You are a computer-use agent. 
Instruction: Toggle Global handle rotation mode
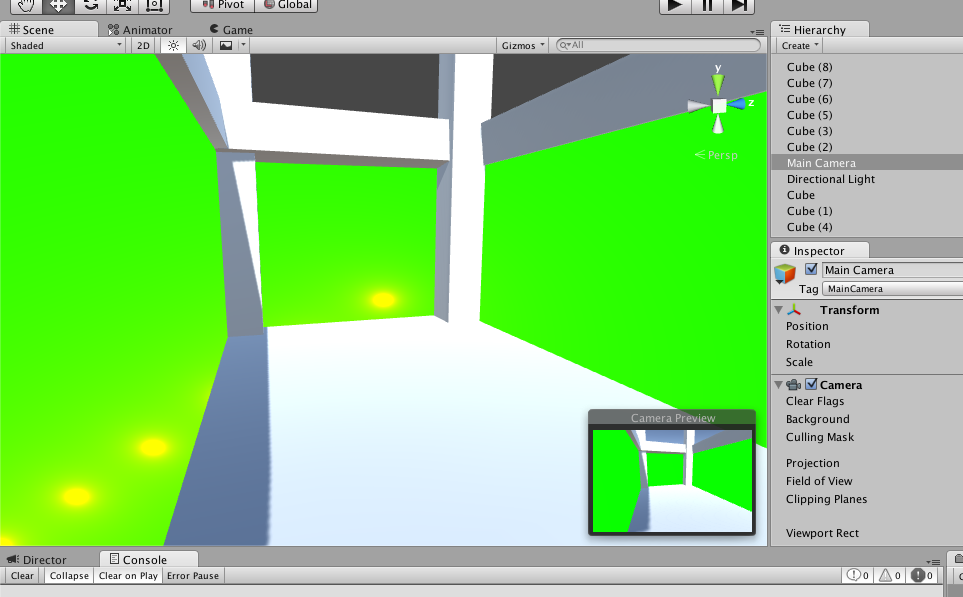point(286,6)
